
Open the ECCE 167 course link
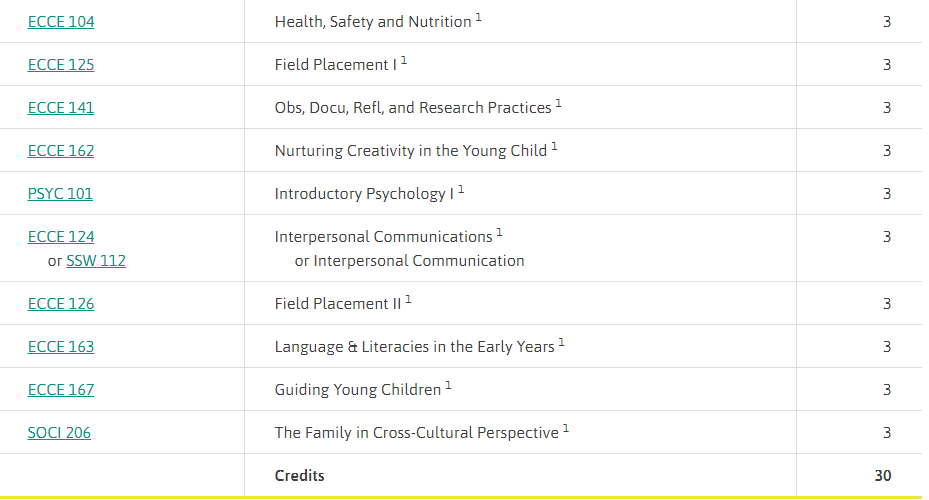[x=61, y=390]
